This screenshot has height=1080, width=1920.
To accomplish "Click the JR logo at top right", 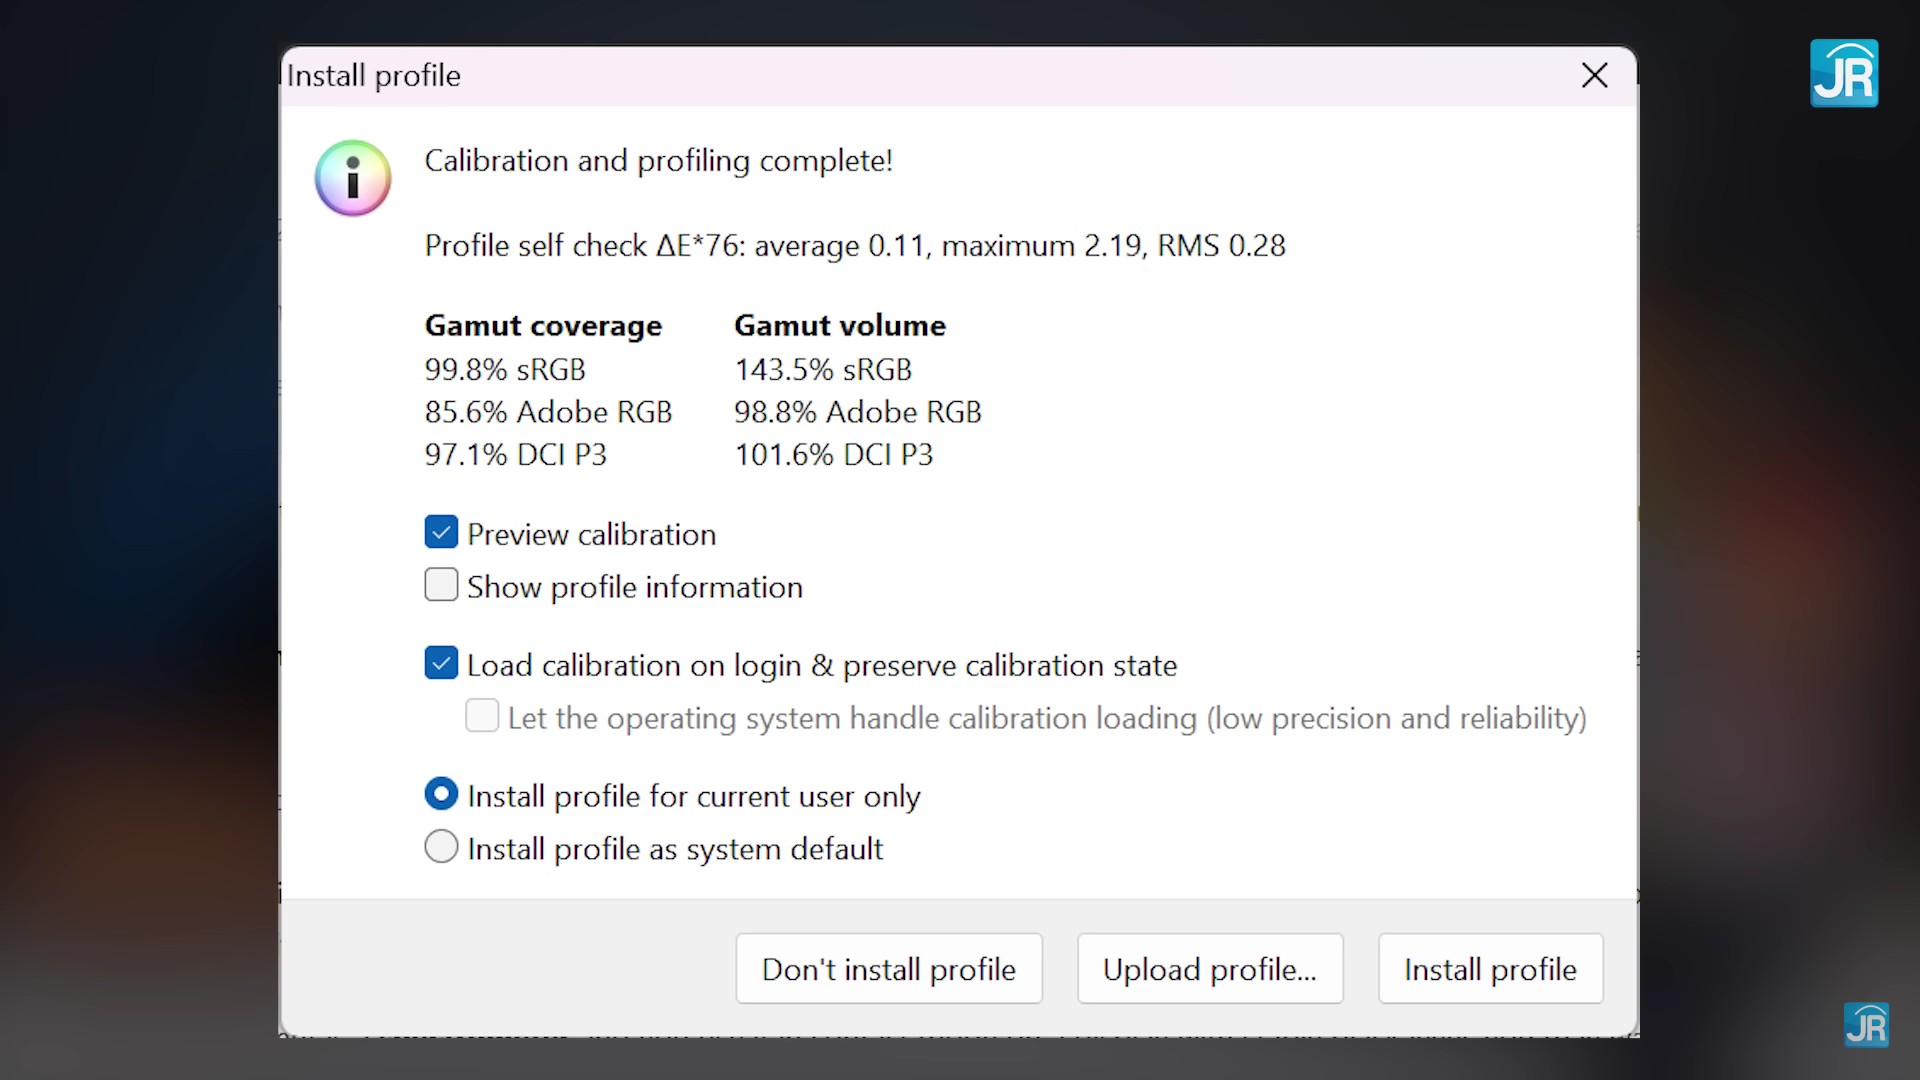I will click(1843, 74).
